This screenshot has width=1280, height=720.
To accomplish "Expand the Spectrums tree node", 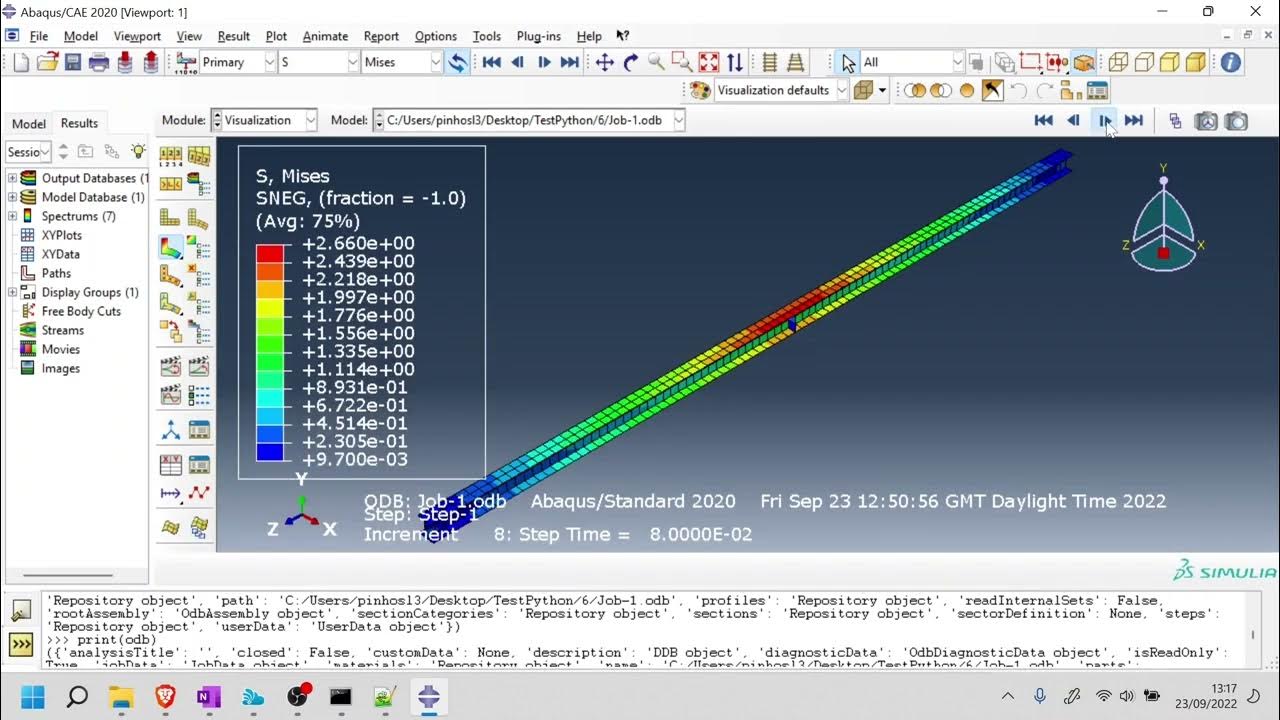I will point(13,216).
